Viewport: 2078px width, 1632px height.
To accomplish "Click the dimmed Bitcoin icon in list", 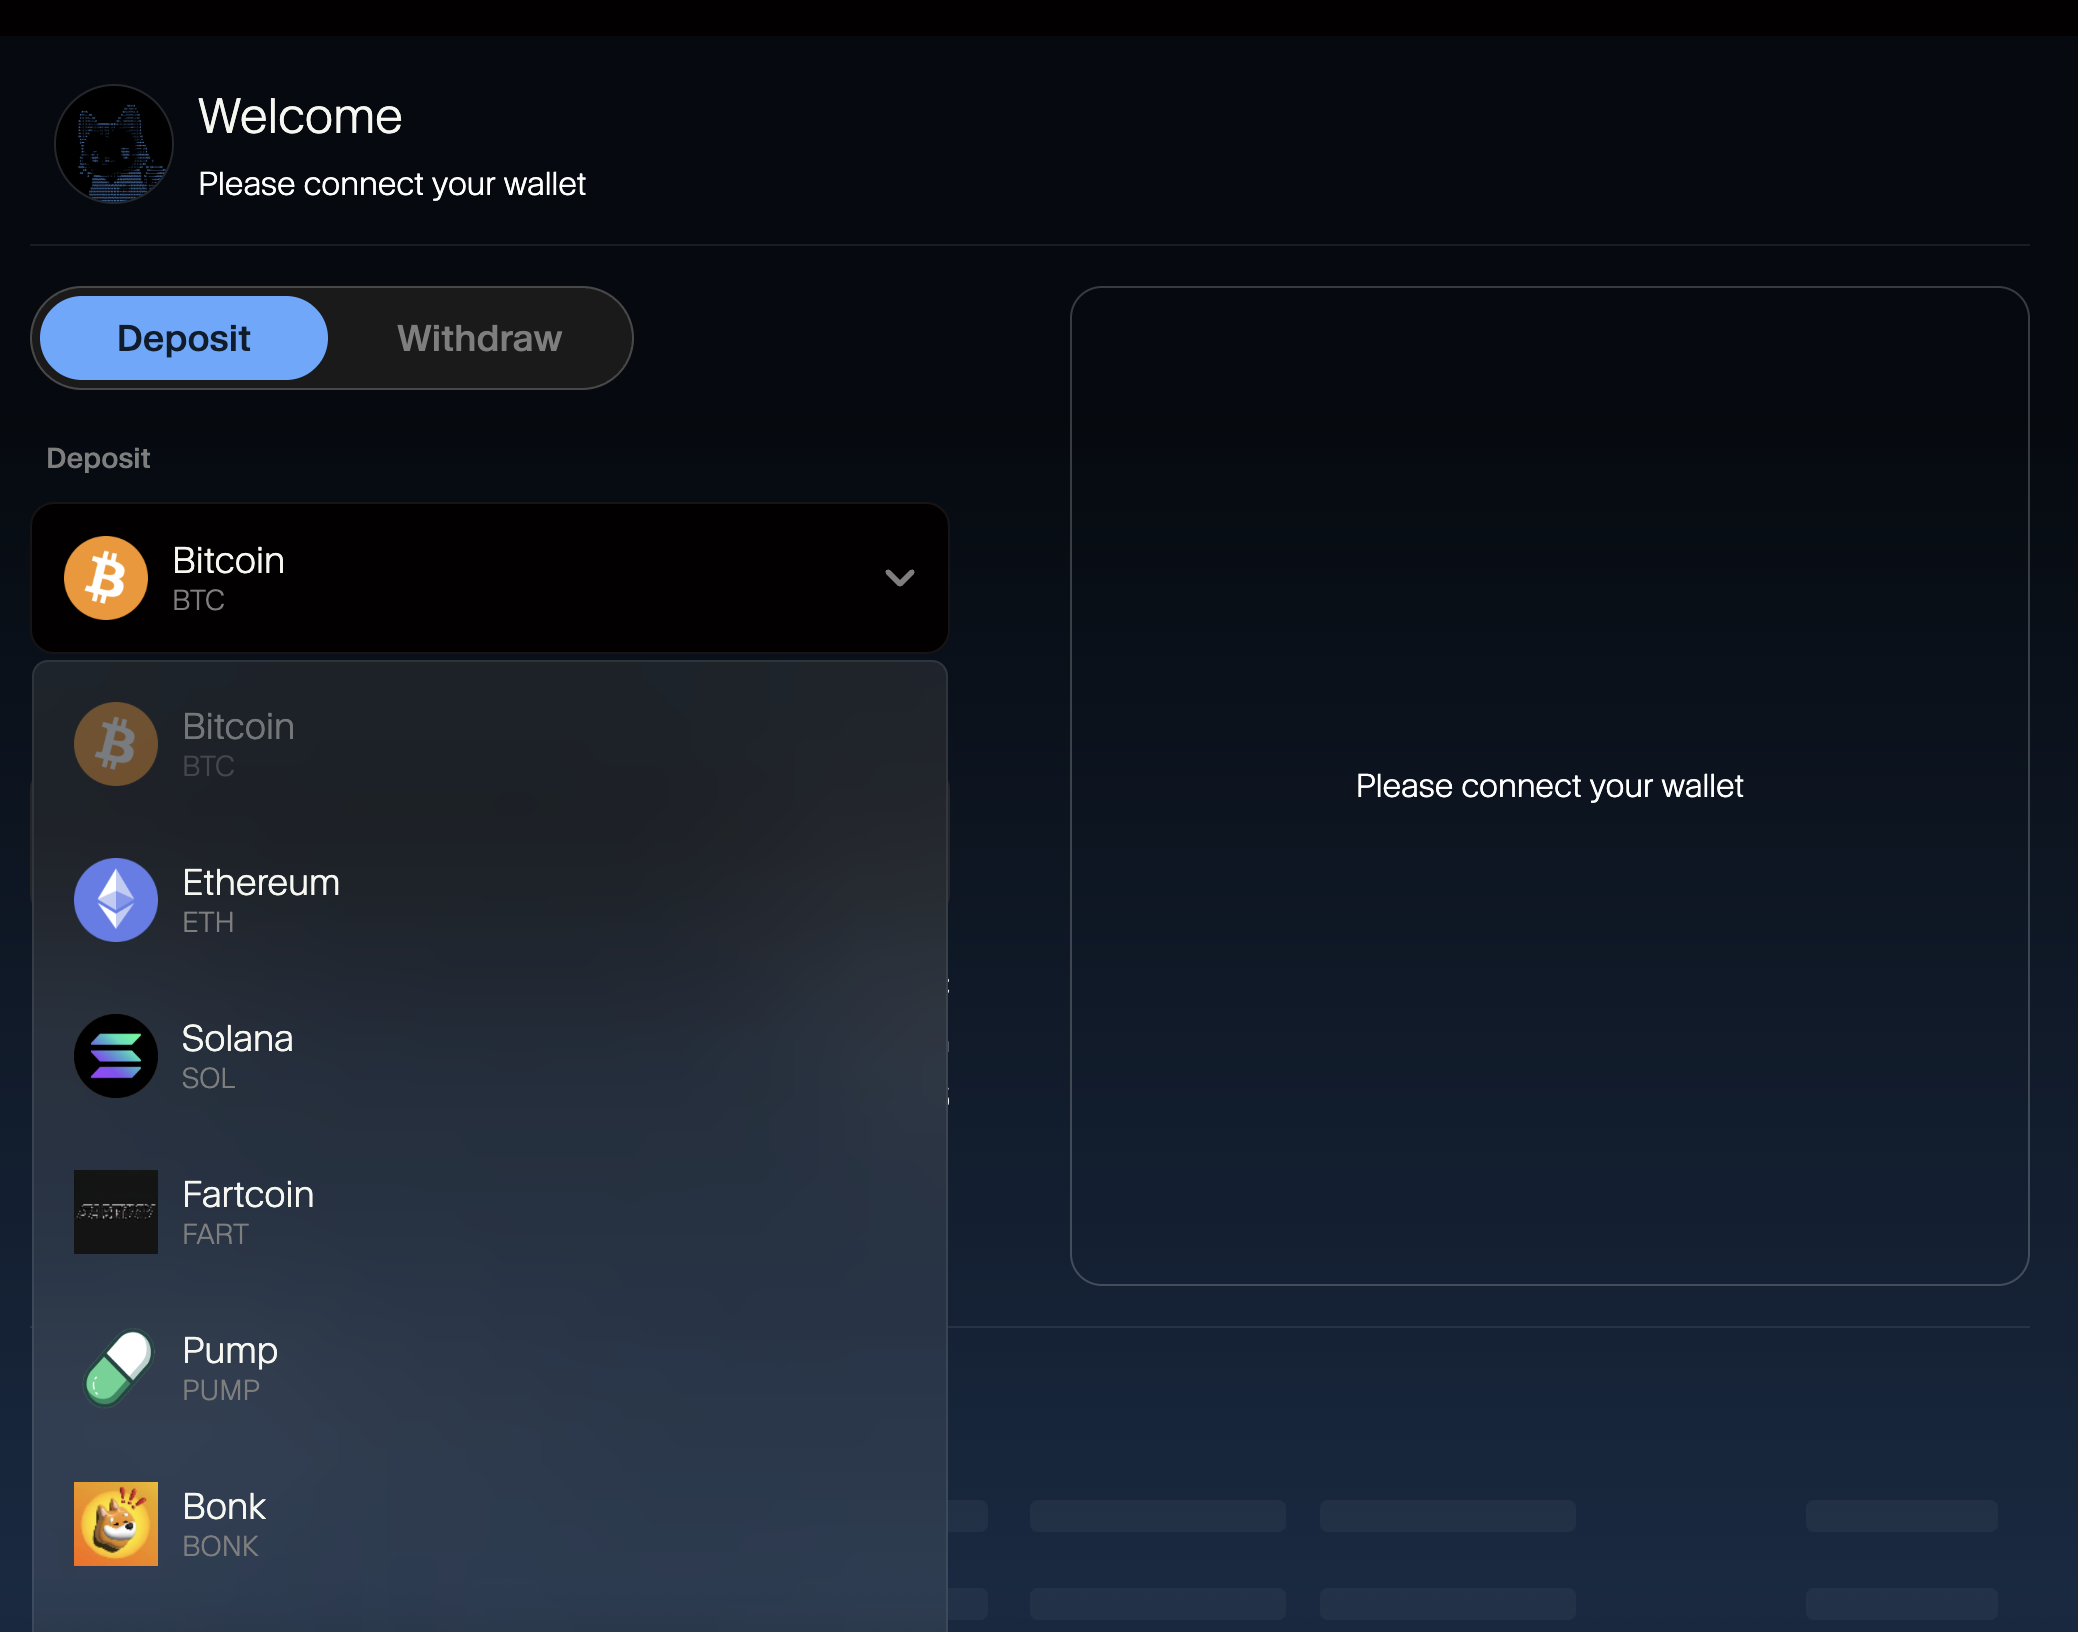I will [116, 744].
